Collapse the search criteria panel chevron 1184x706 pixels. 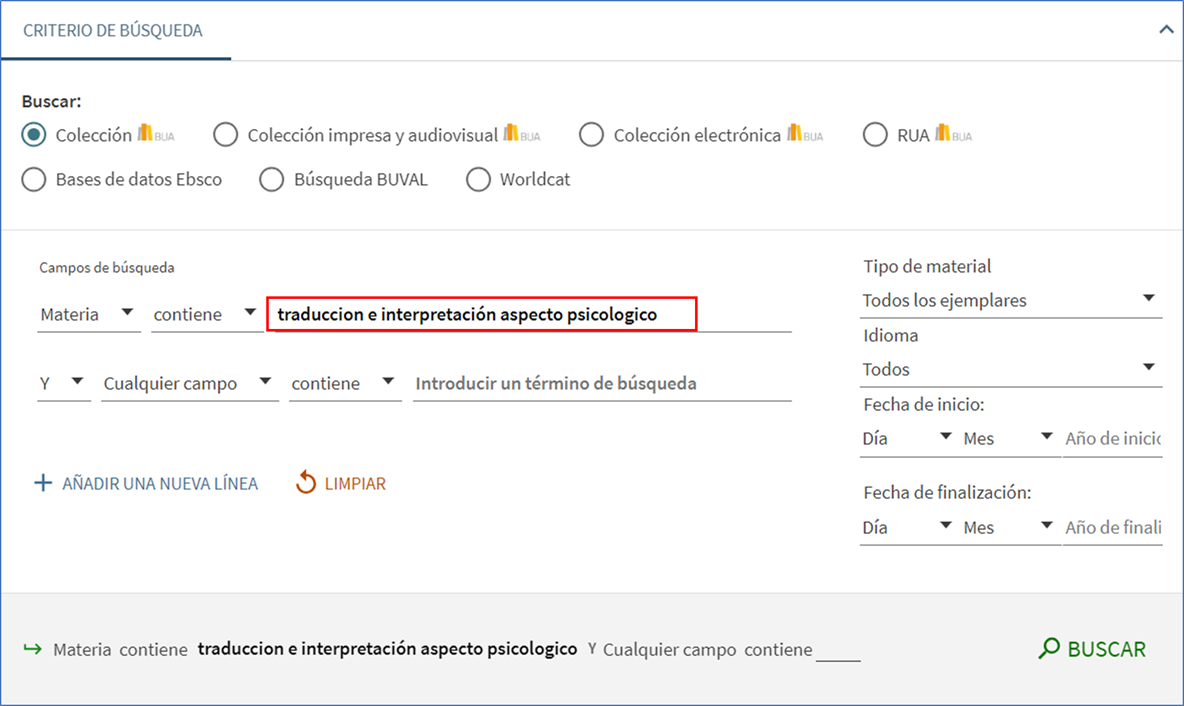(1165, 30)
